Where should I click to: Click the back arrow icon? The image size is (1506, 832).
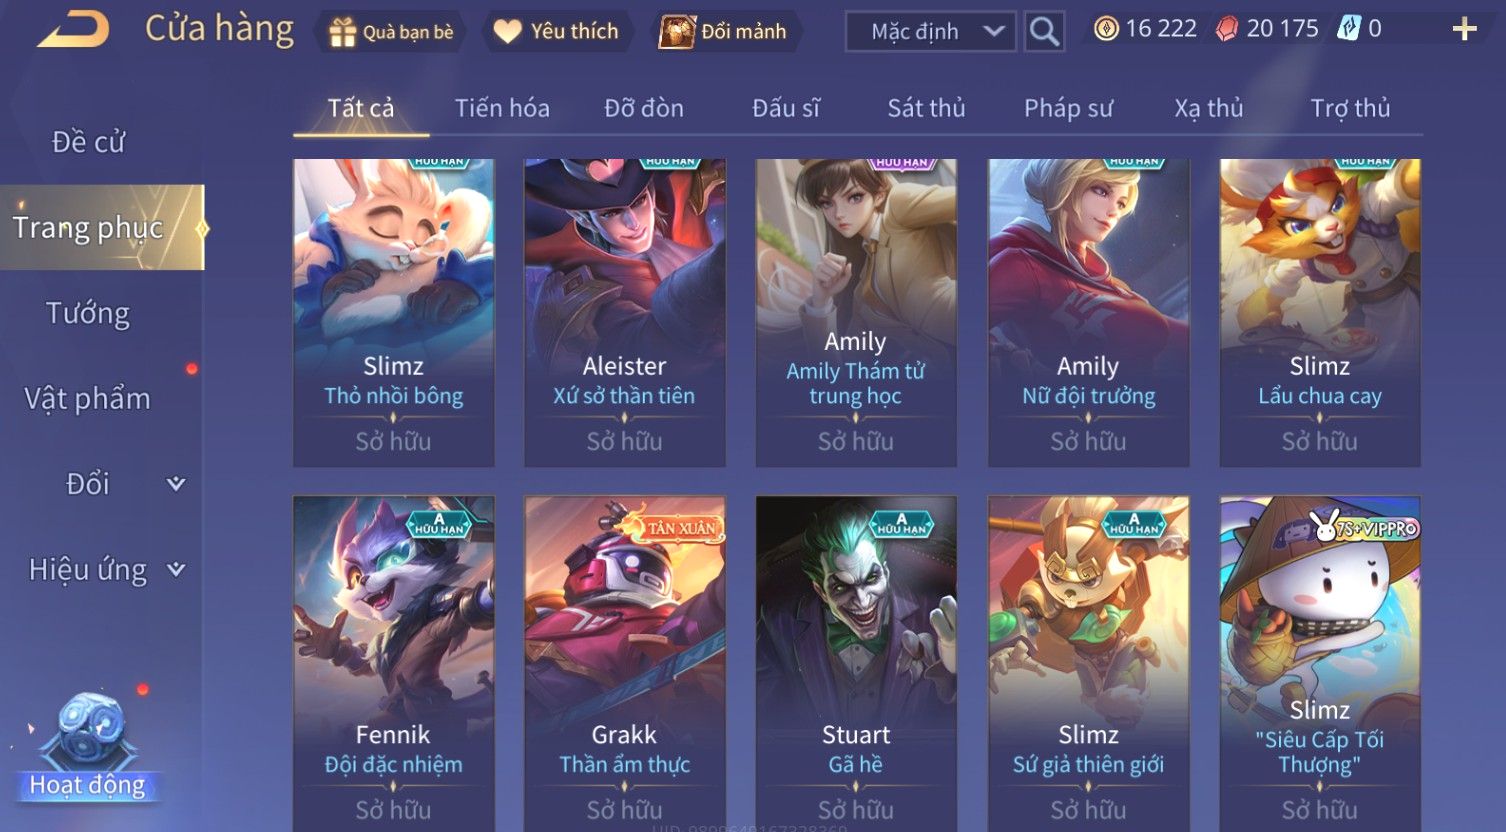tap(72, 30)
